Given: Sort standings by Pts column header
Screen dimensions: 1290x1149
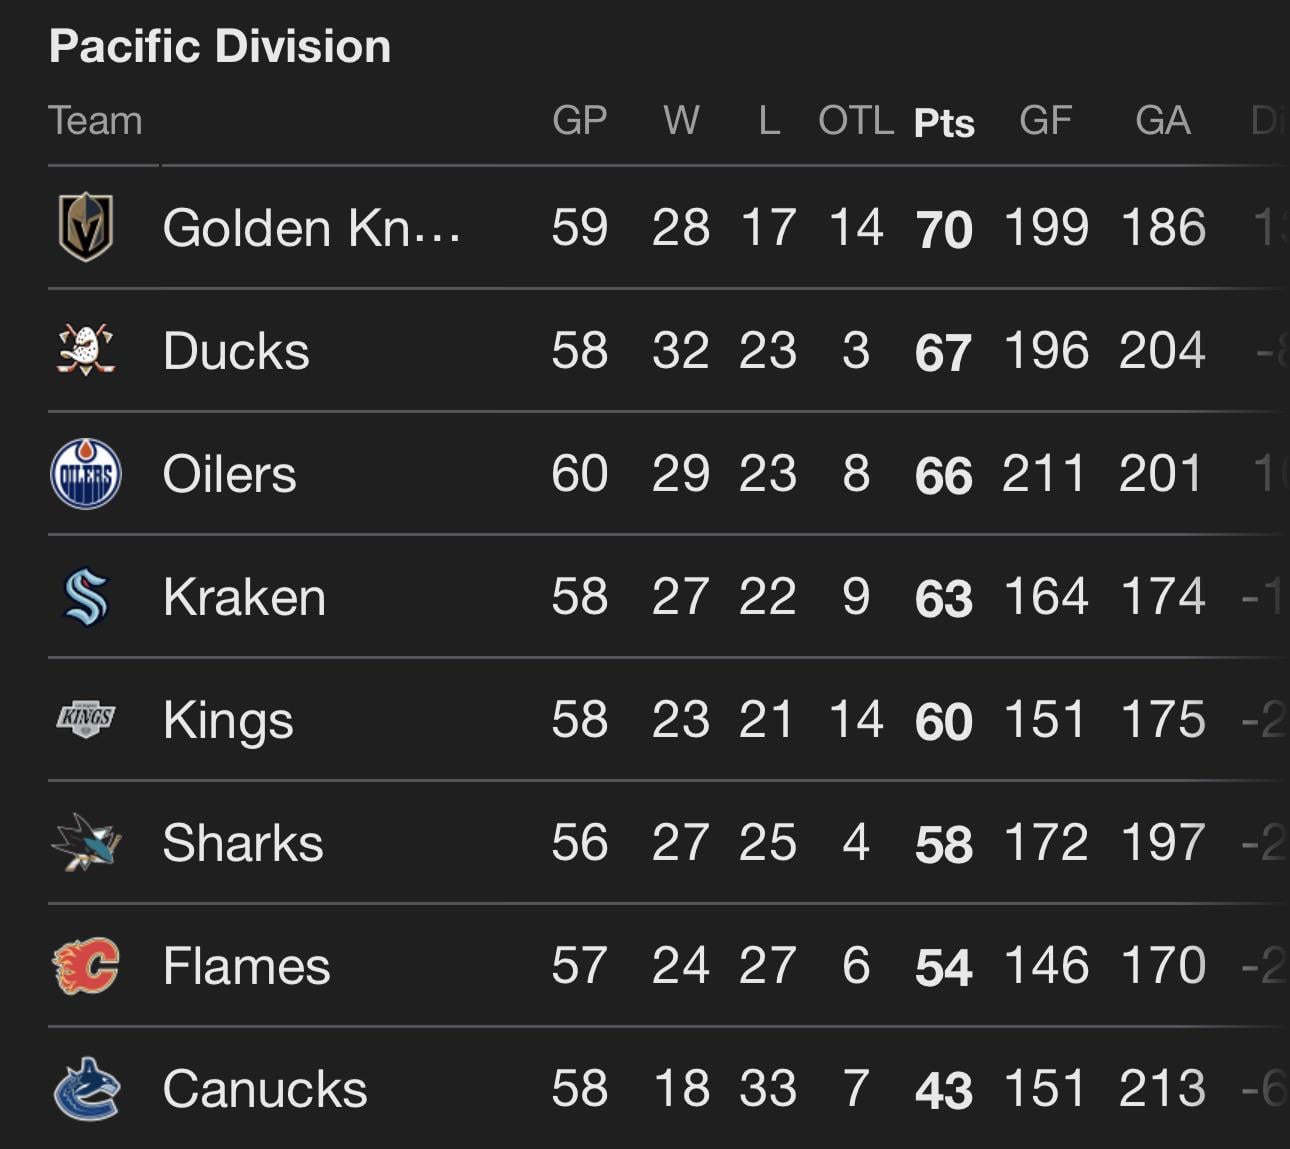Looking at the screenshot, I should pos(944,122).
